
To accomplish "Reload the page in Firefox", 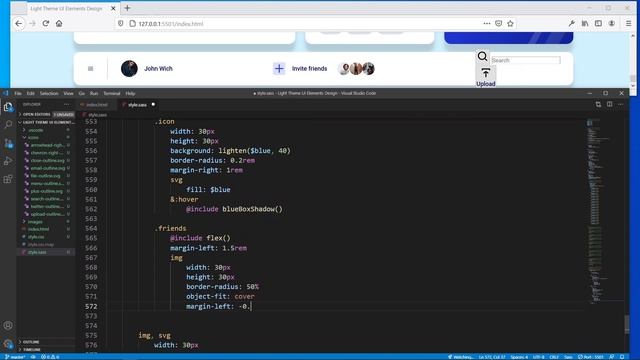I will pyautogui.click(x=46, y=24).
